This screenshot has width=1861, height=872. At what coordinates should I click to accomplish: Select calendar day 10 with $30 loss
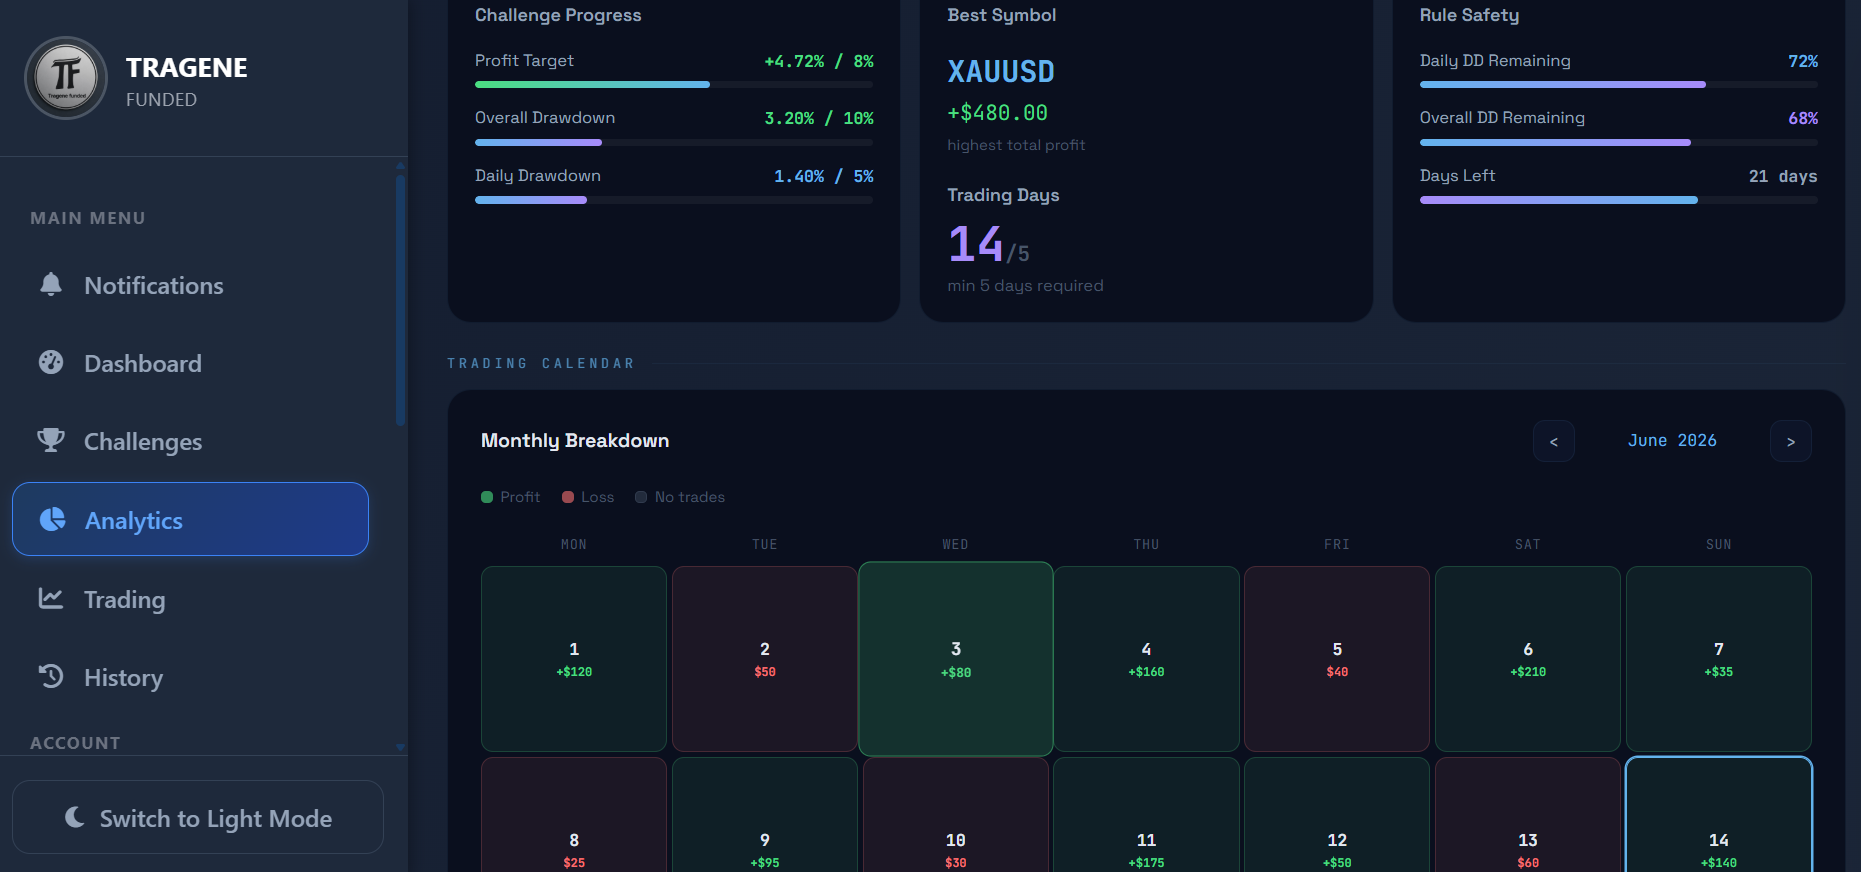click(x=956, y=815)
